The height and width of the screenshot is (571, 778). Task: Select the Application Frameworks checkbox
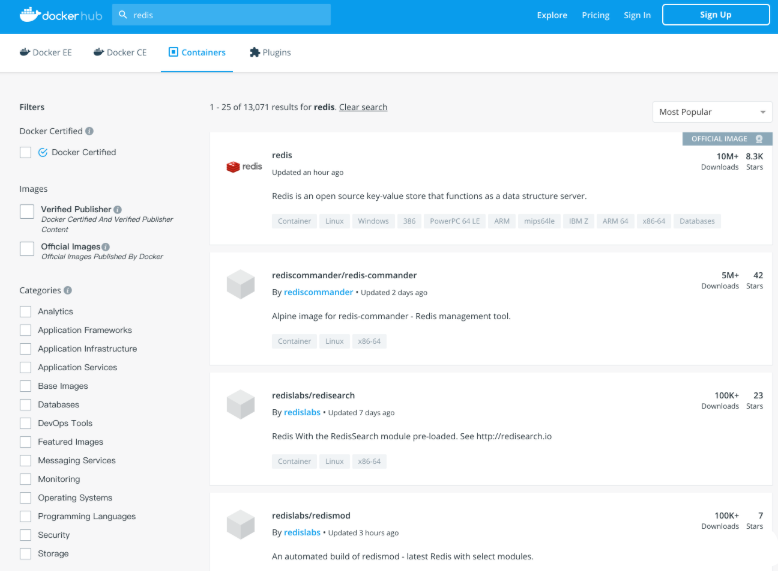(25, 330)
